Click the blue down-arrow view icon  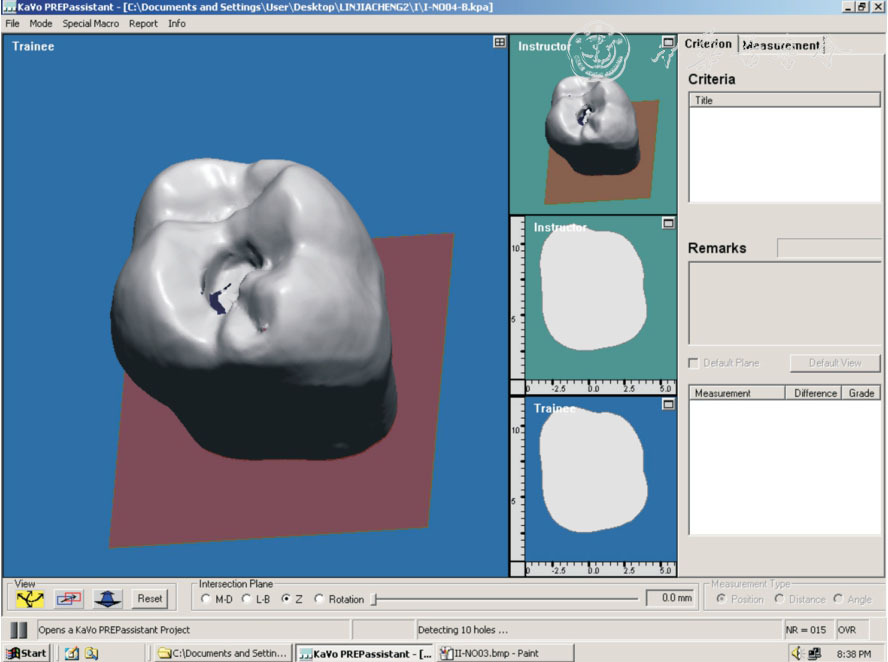[108, 599]
